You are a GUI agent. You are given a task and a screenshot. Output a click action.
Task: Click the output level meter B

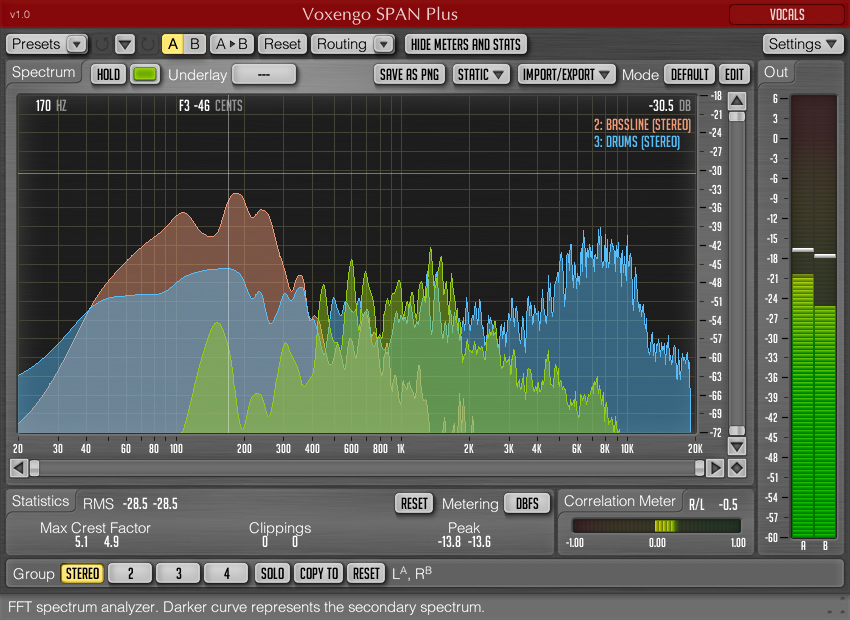click(826, 317)
